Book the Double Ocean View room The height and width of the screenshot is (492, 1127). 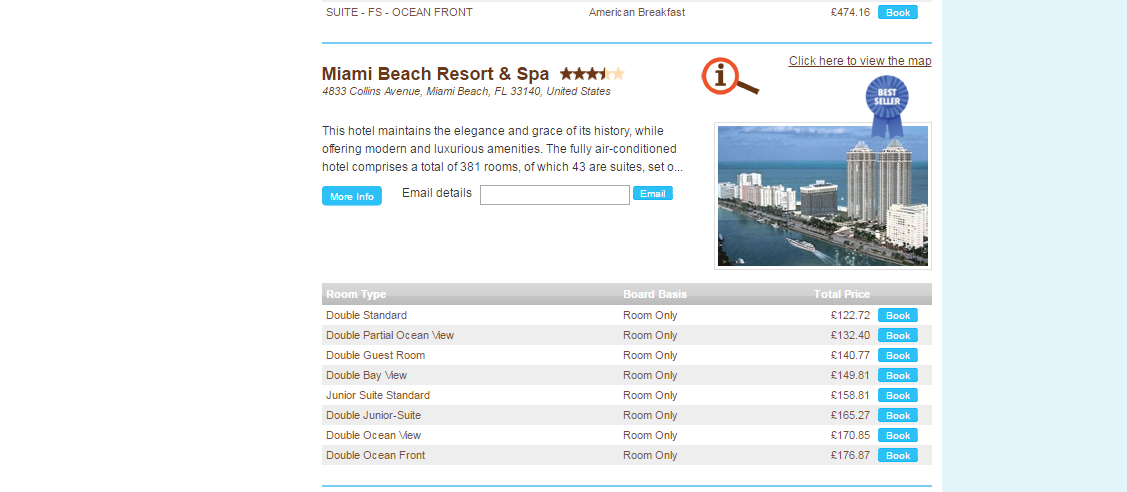[x=898, y=435]
